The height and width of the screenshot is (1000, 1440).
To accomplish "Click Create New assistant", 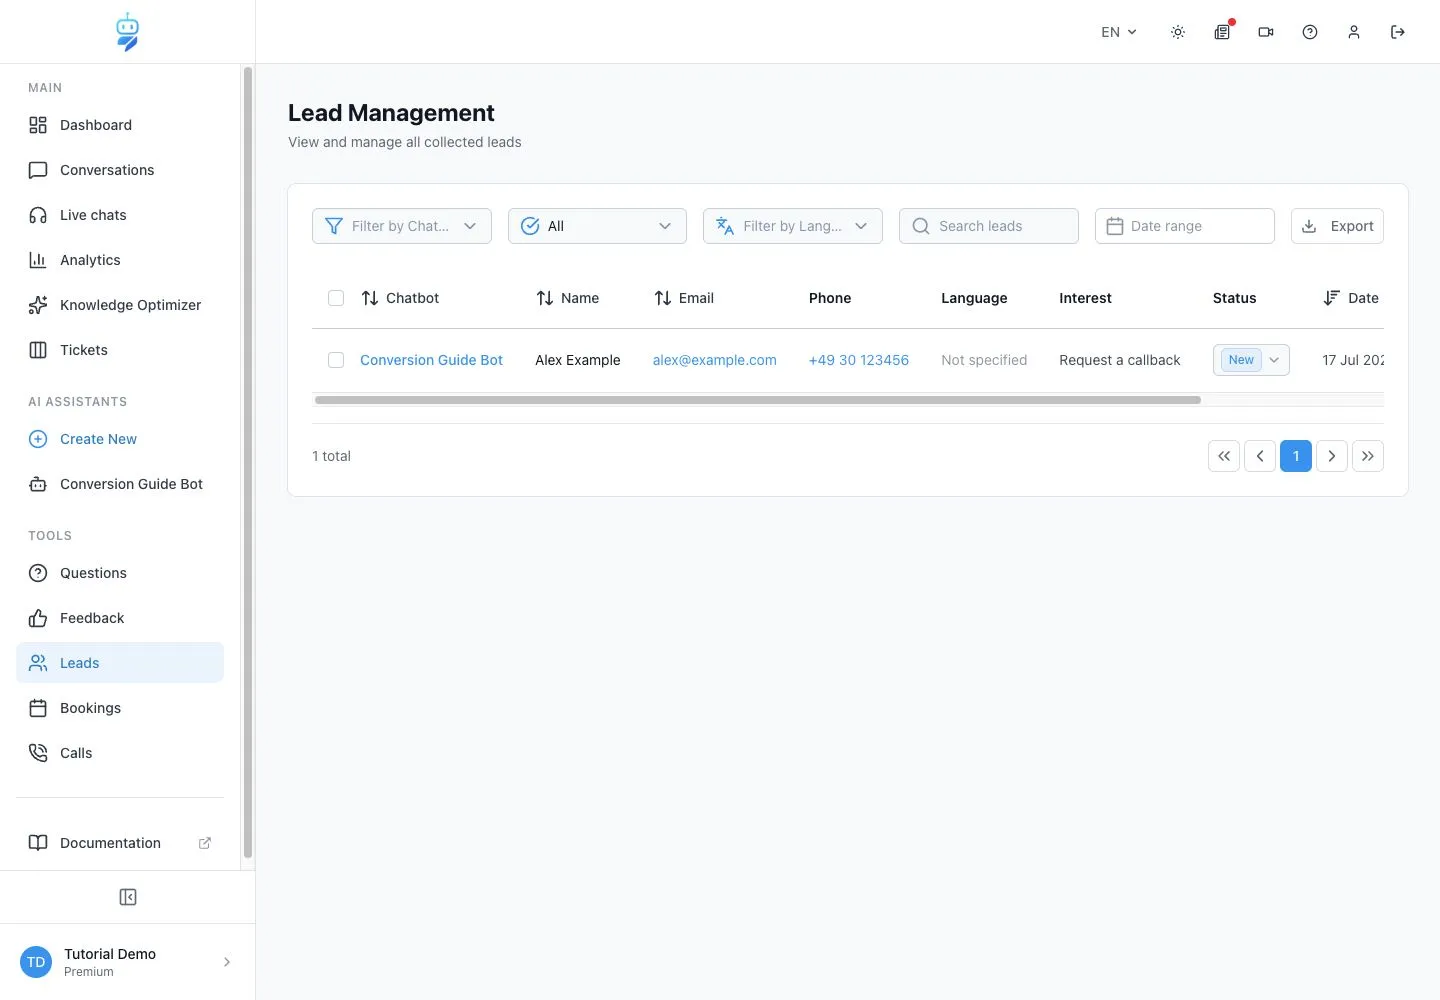I will pyautogui.click(x=120, y=439).
